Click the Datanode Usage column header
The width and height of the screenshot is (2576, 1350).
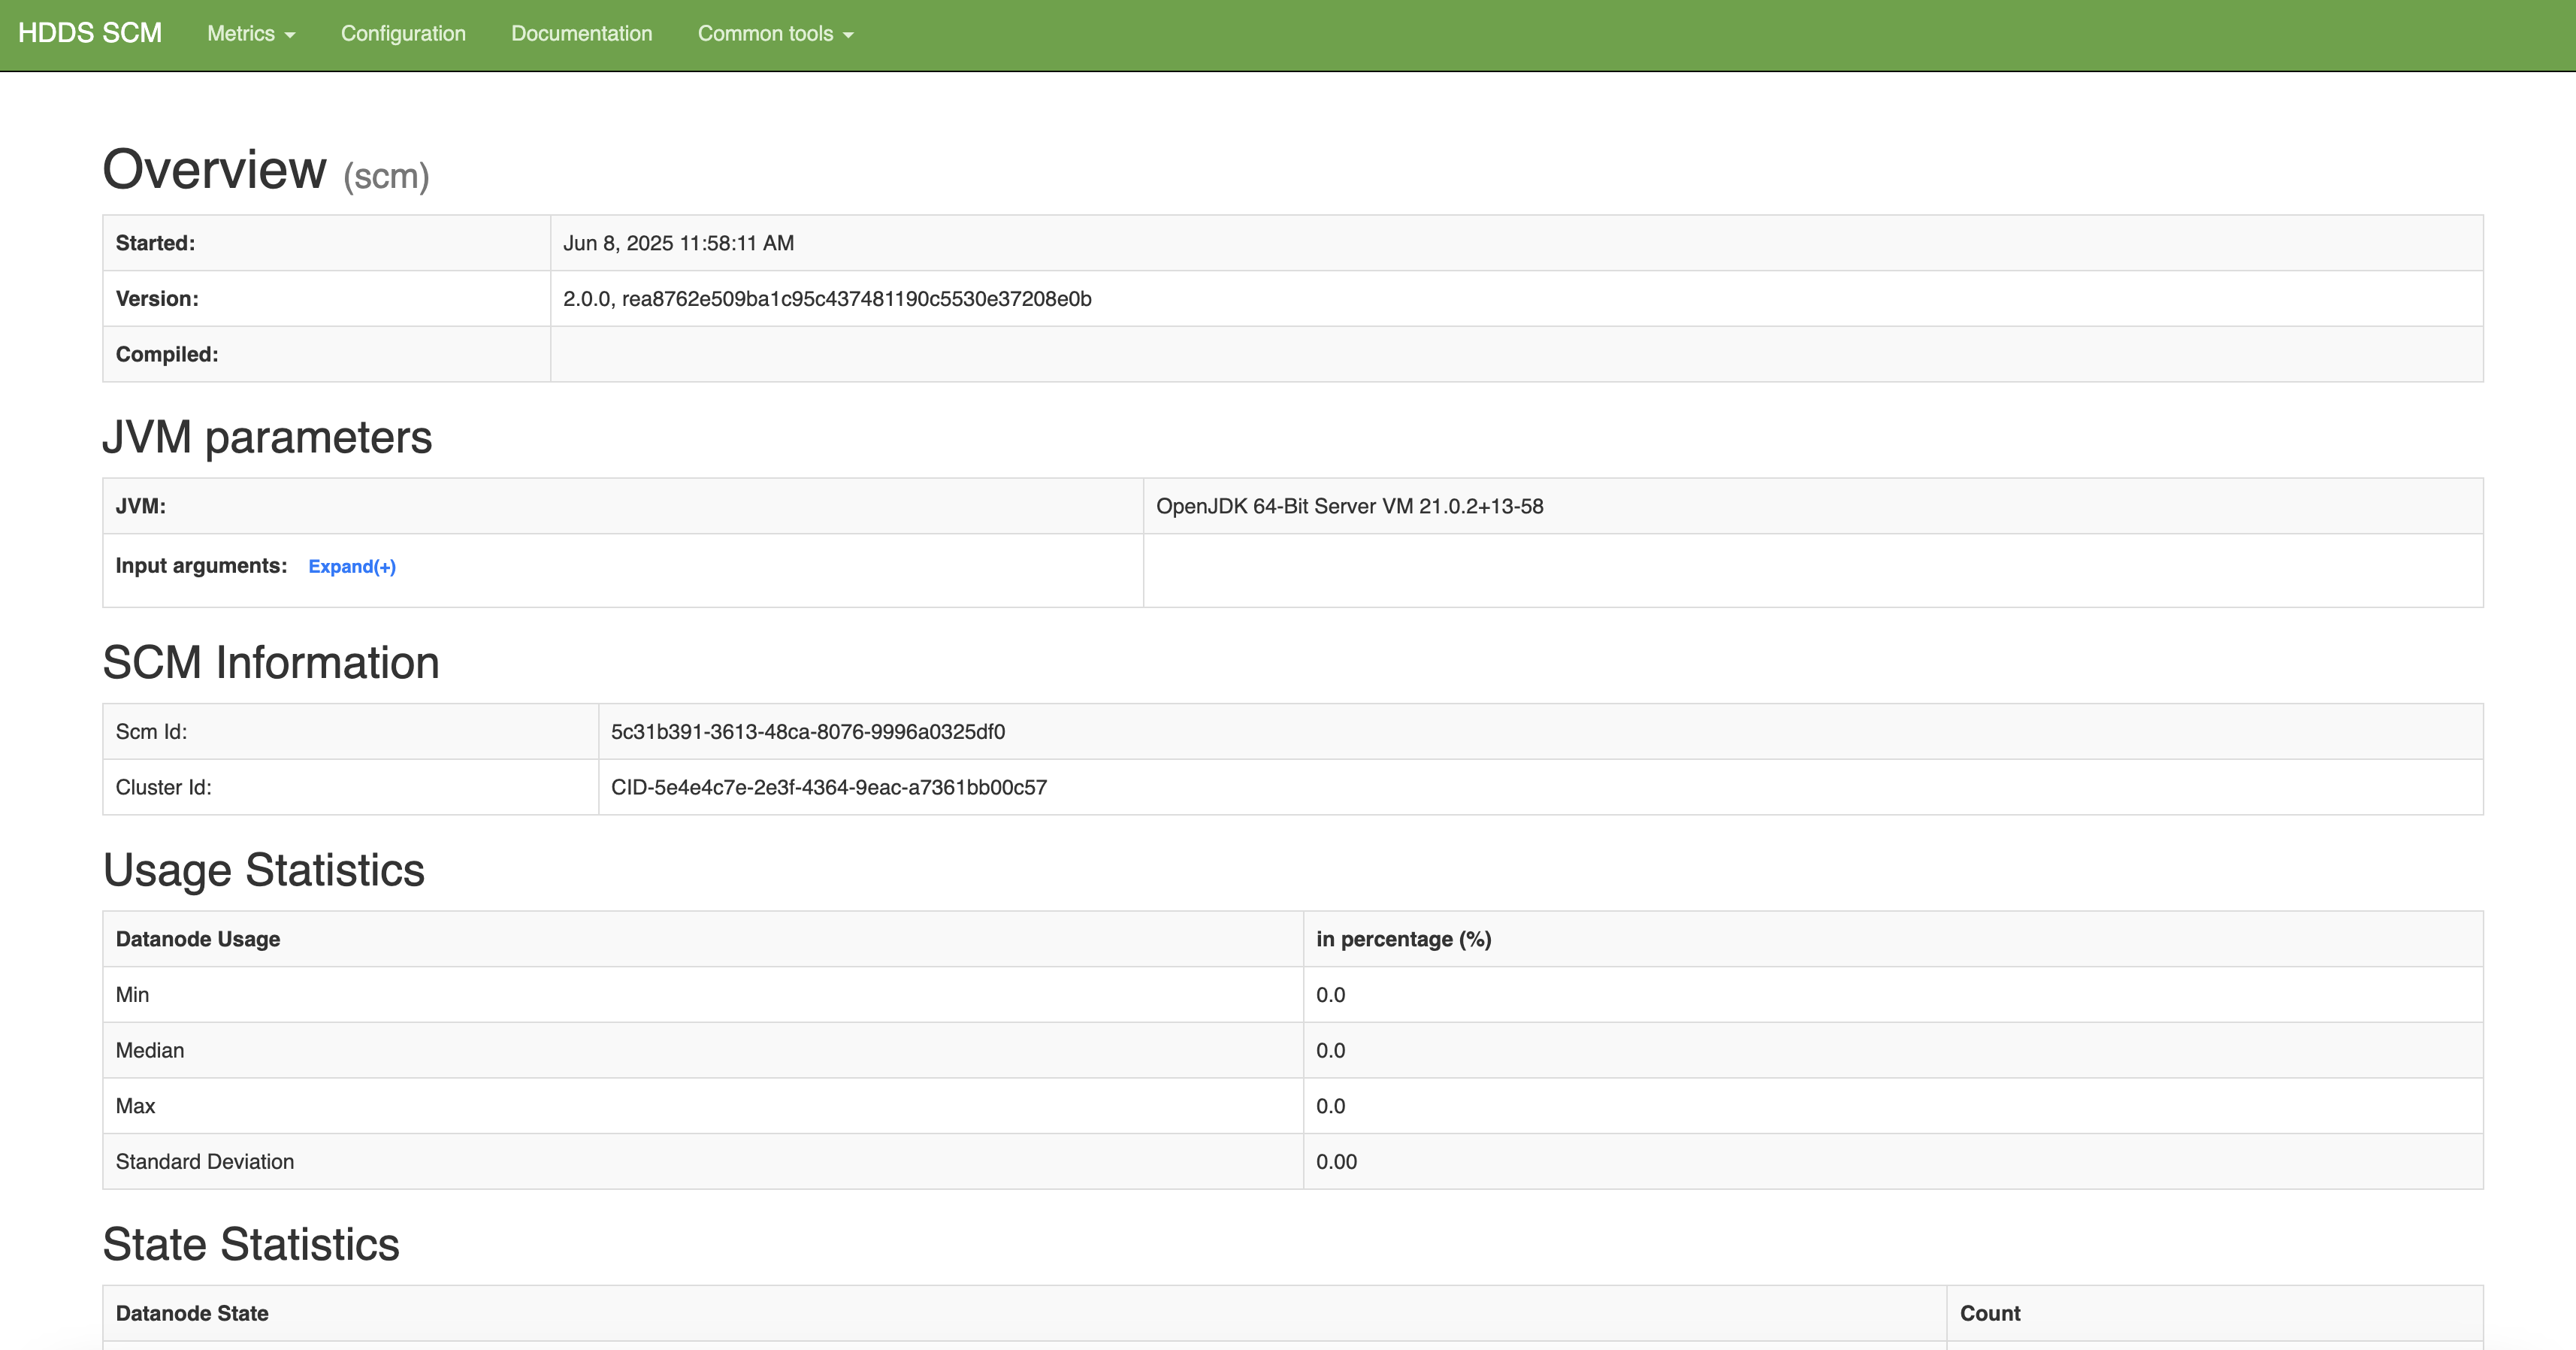(197, 938)
